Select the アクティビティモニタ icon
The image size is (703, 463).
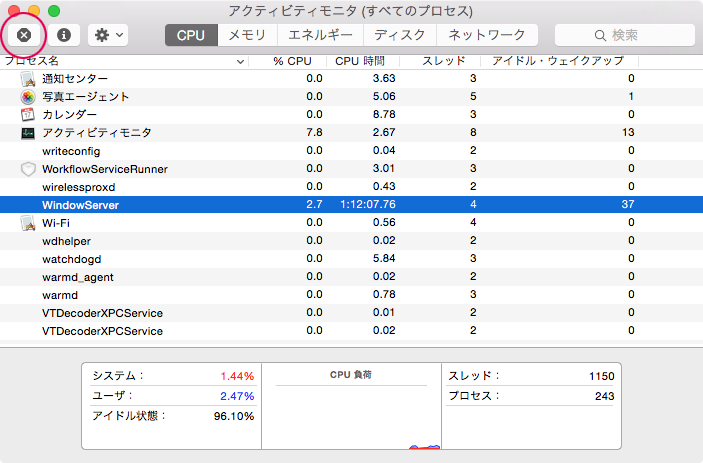[28, 133]
